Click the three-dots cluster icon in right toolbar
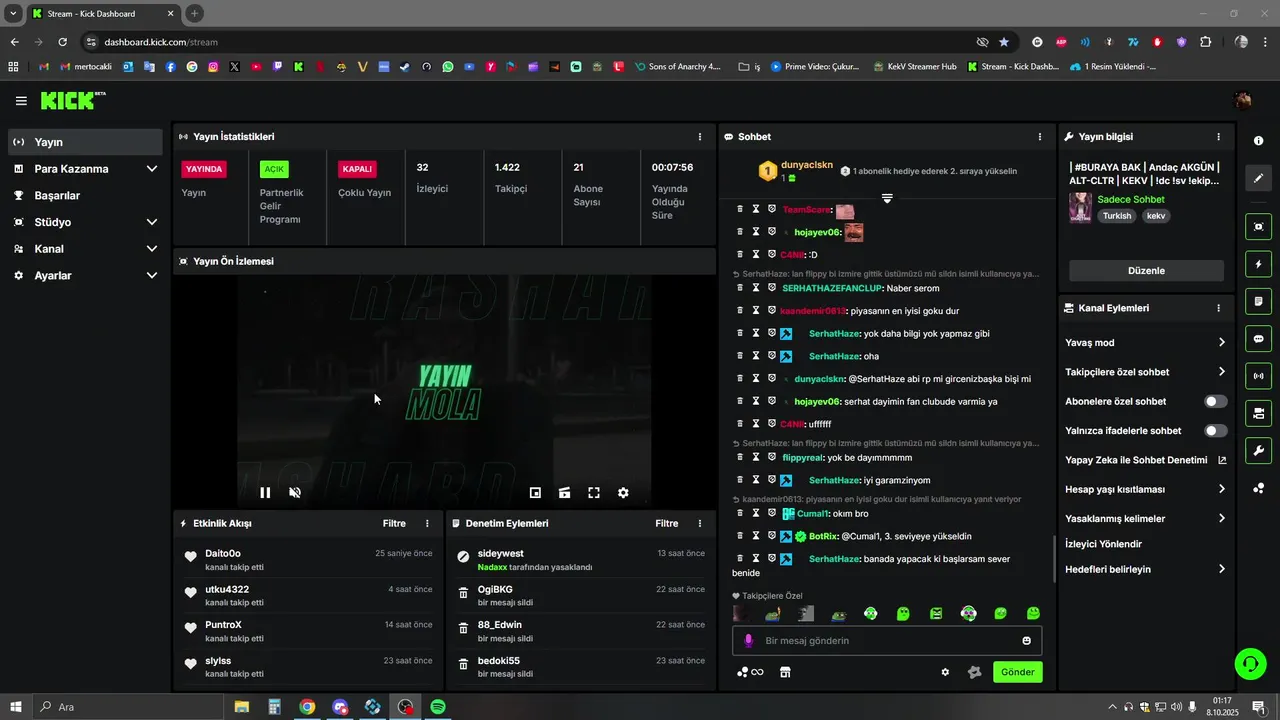This screenshot has width=1280, height=720. [1259, 488]
